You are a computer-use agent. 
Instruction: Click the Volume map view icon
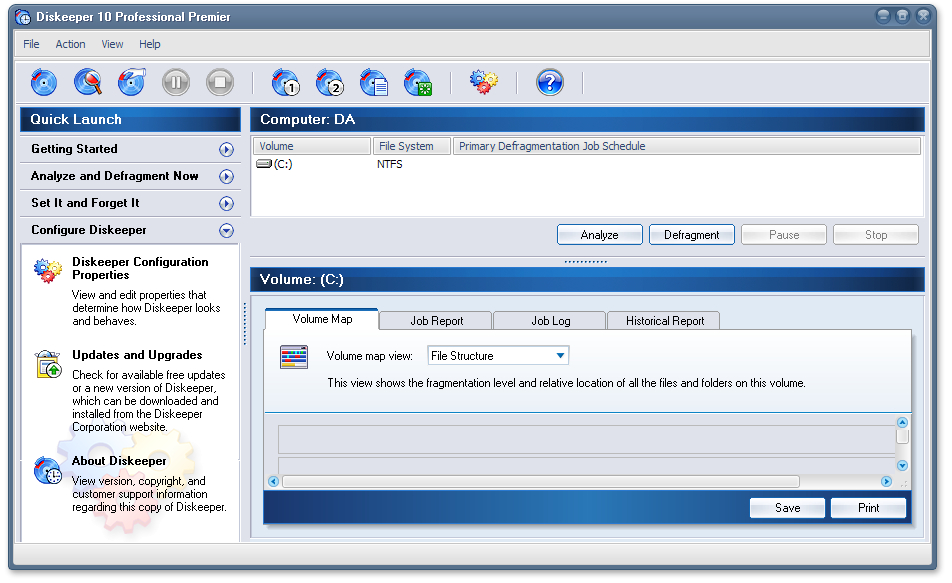click(294, 357)
